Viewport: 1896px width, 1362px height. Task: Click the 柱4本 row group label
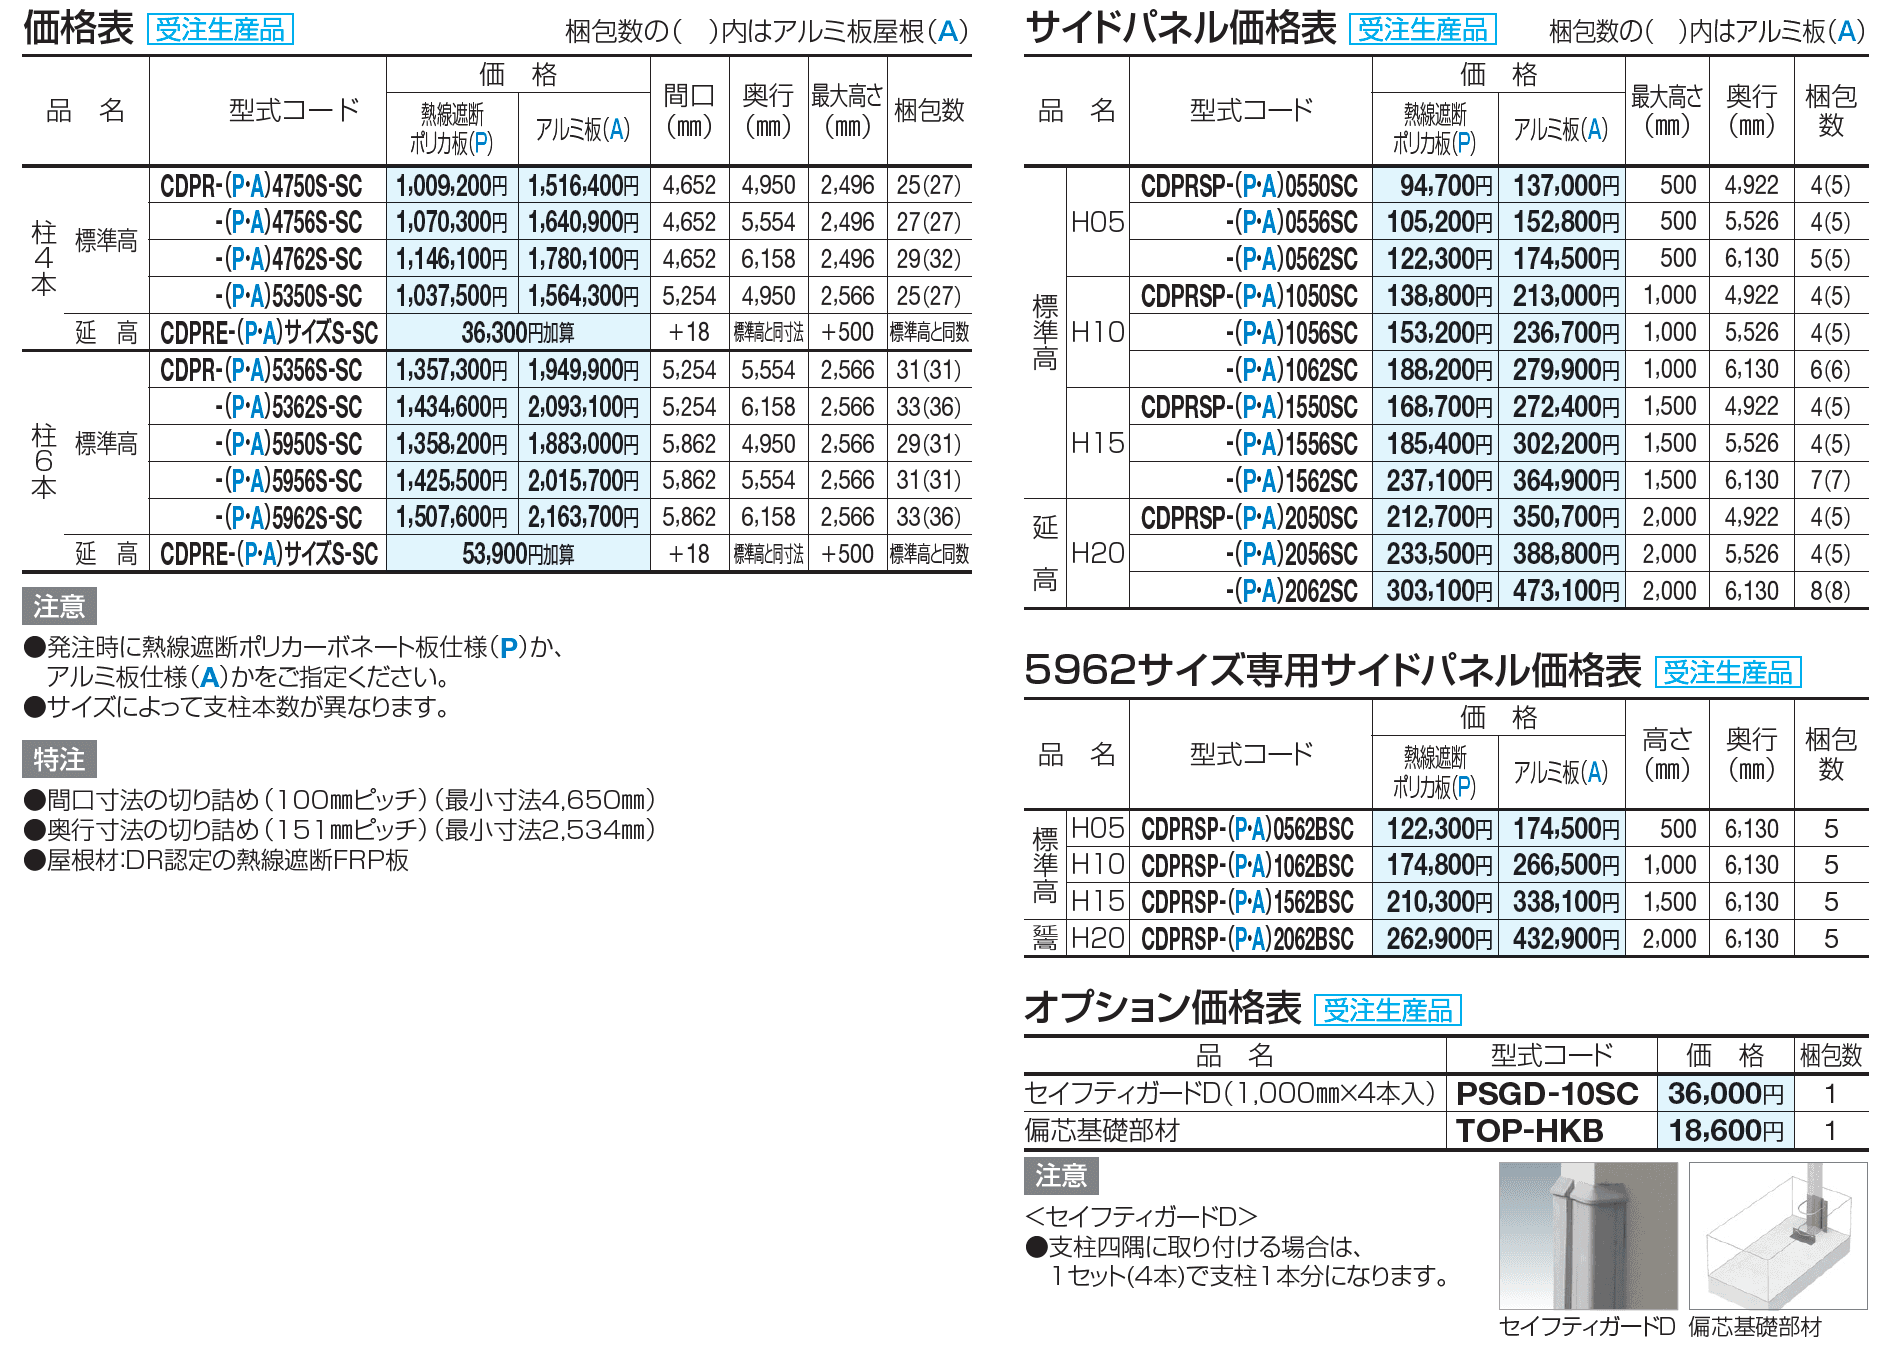(x=43, y=258)
